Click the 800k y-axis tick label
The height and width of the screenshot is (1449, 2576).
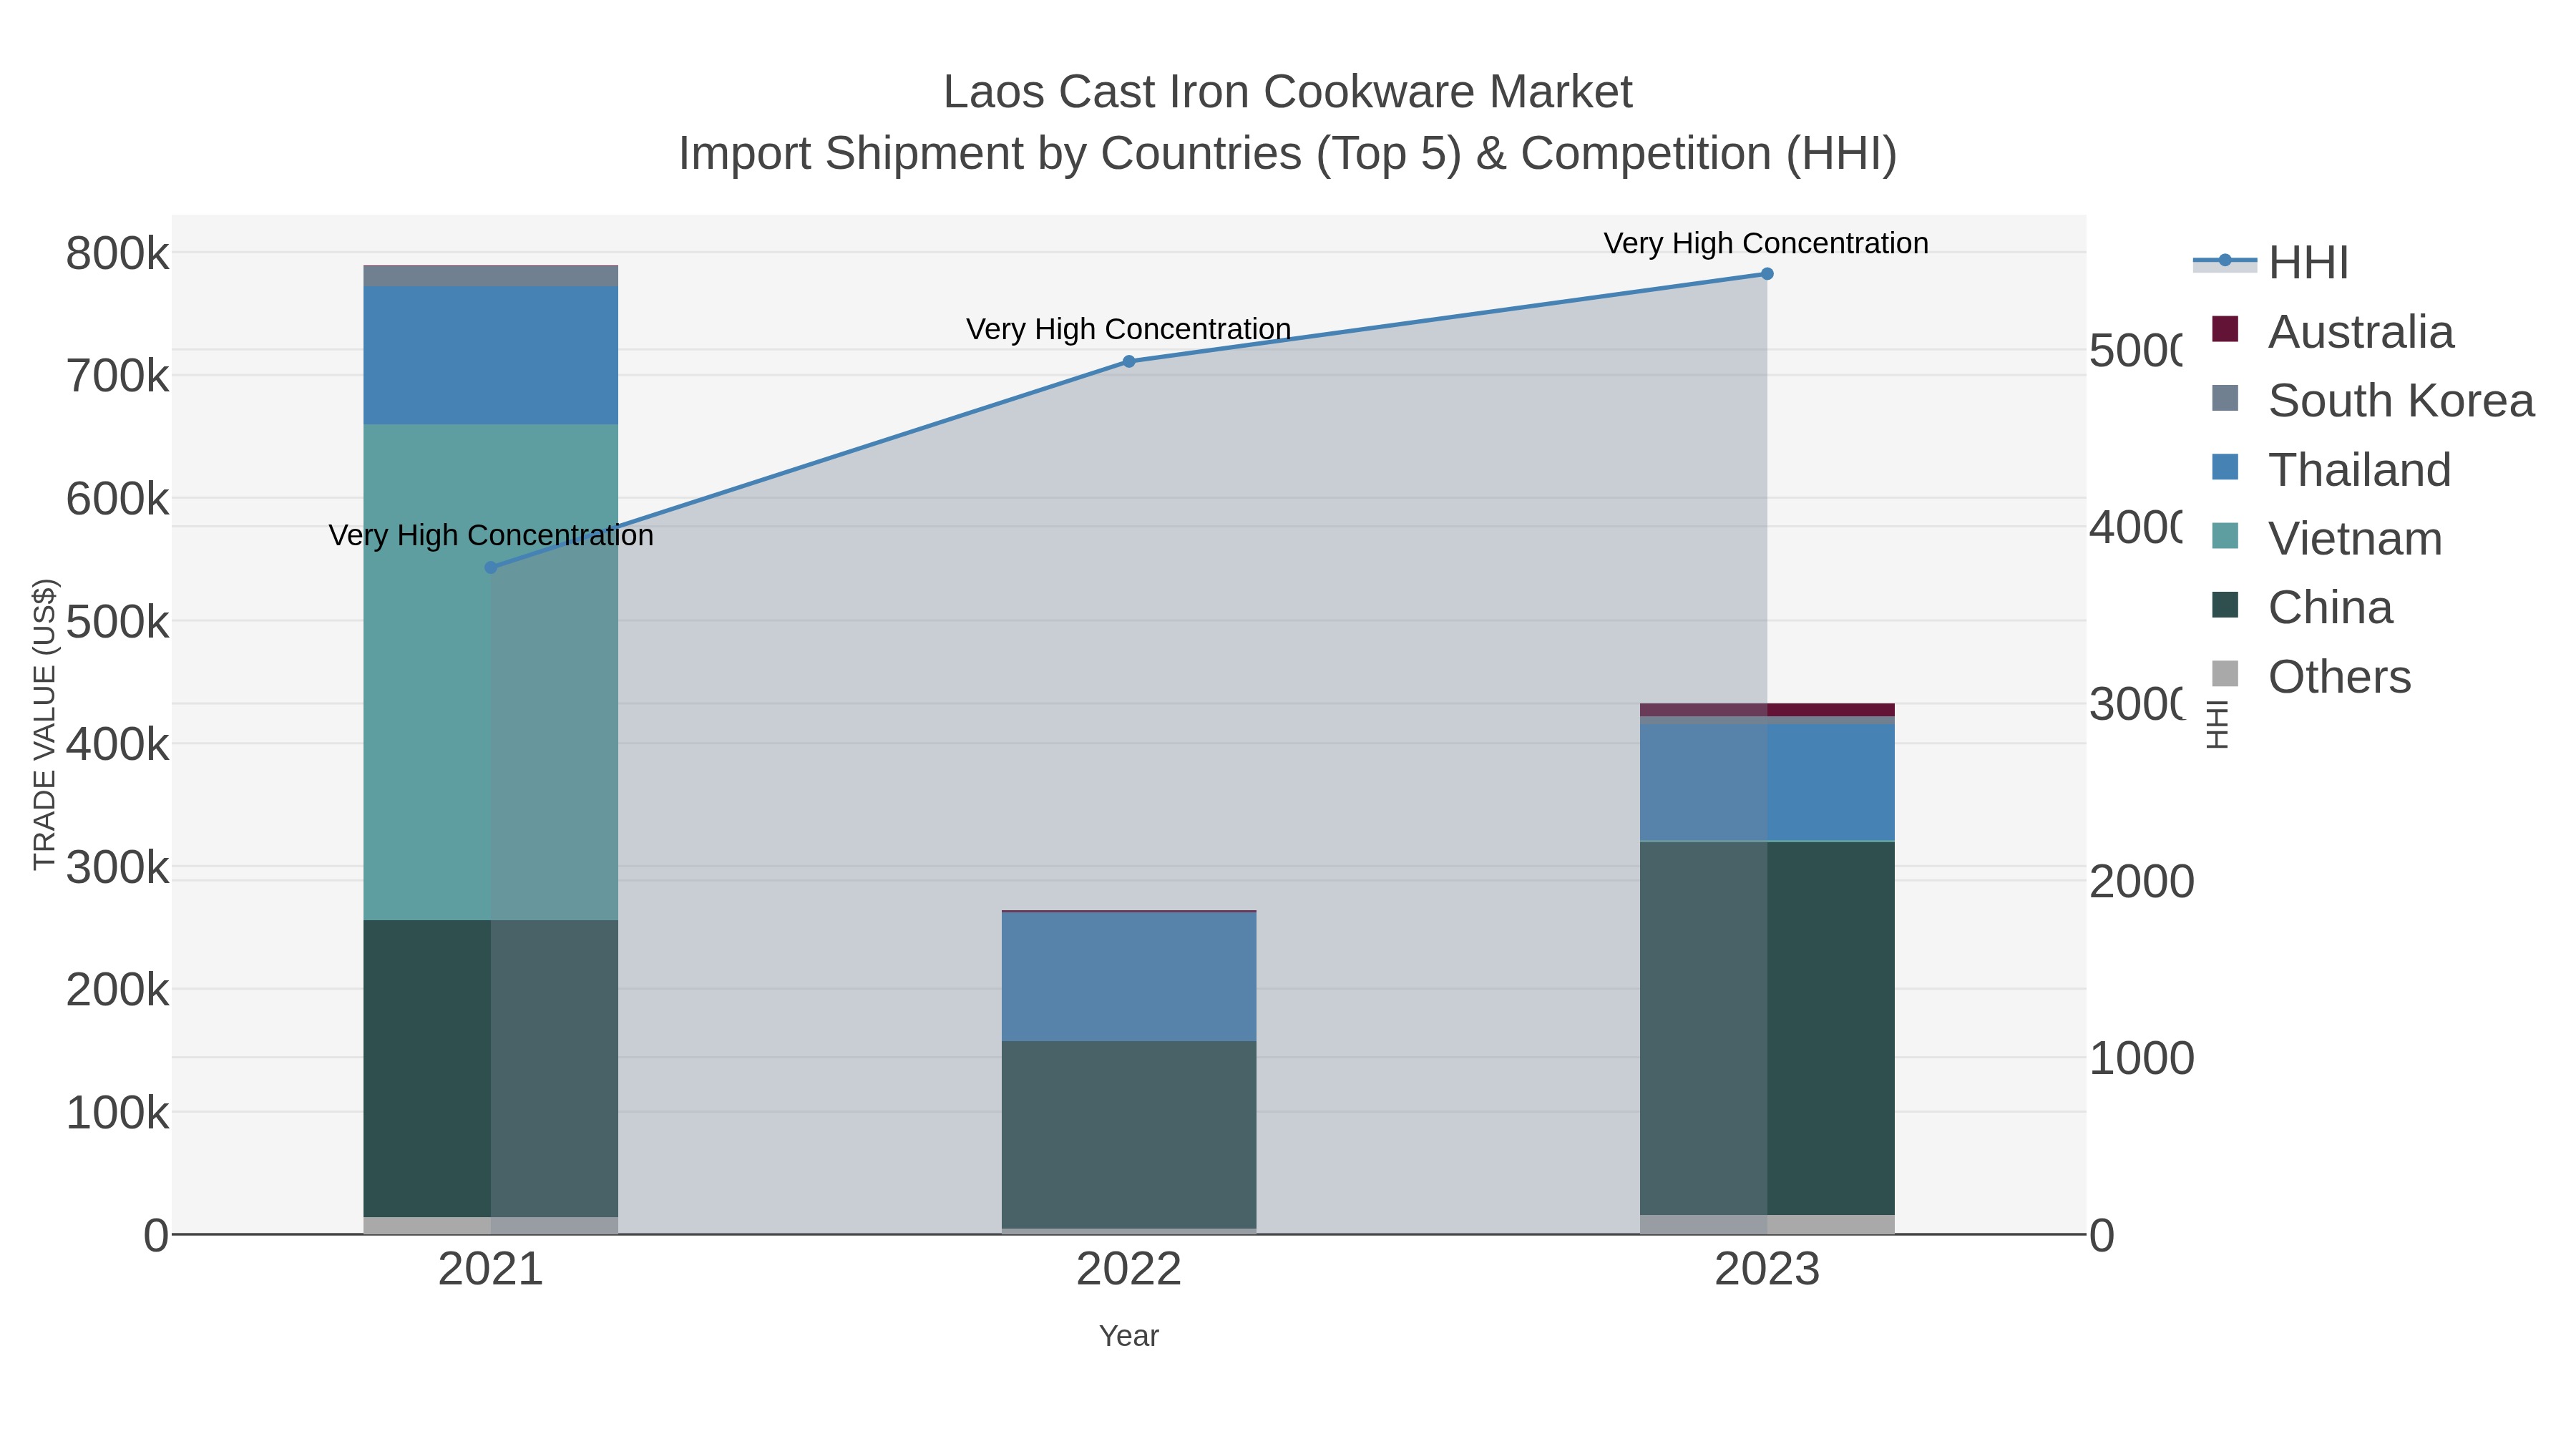click(x=117, y=253)
